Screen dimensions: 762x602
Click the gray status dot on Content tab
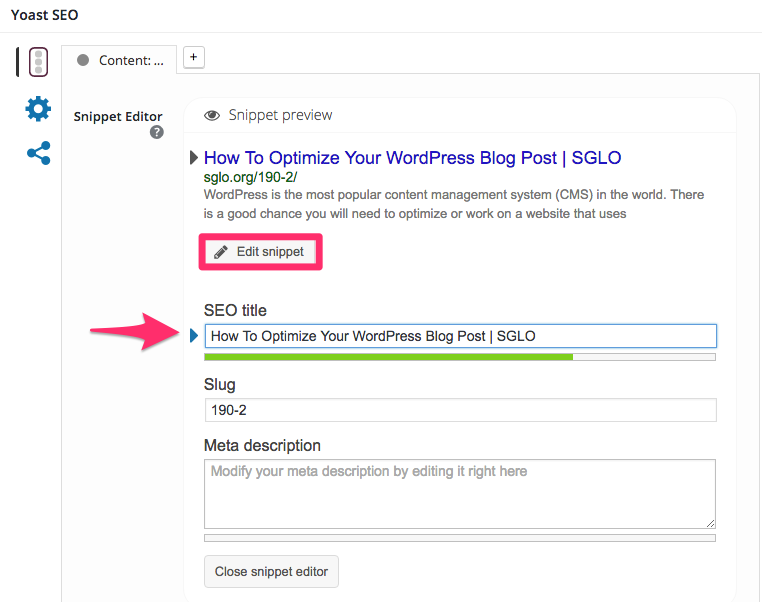tap(83, 60)
